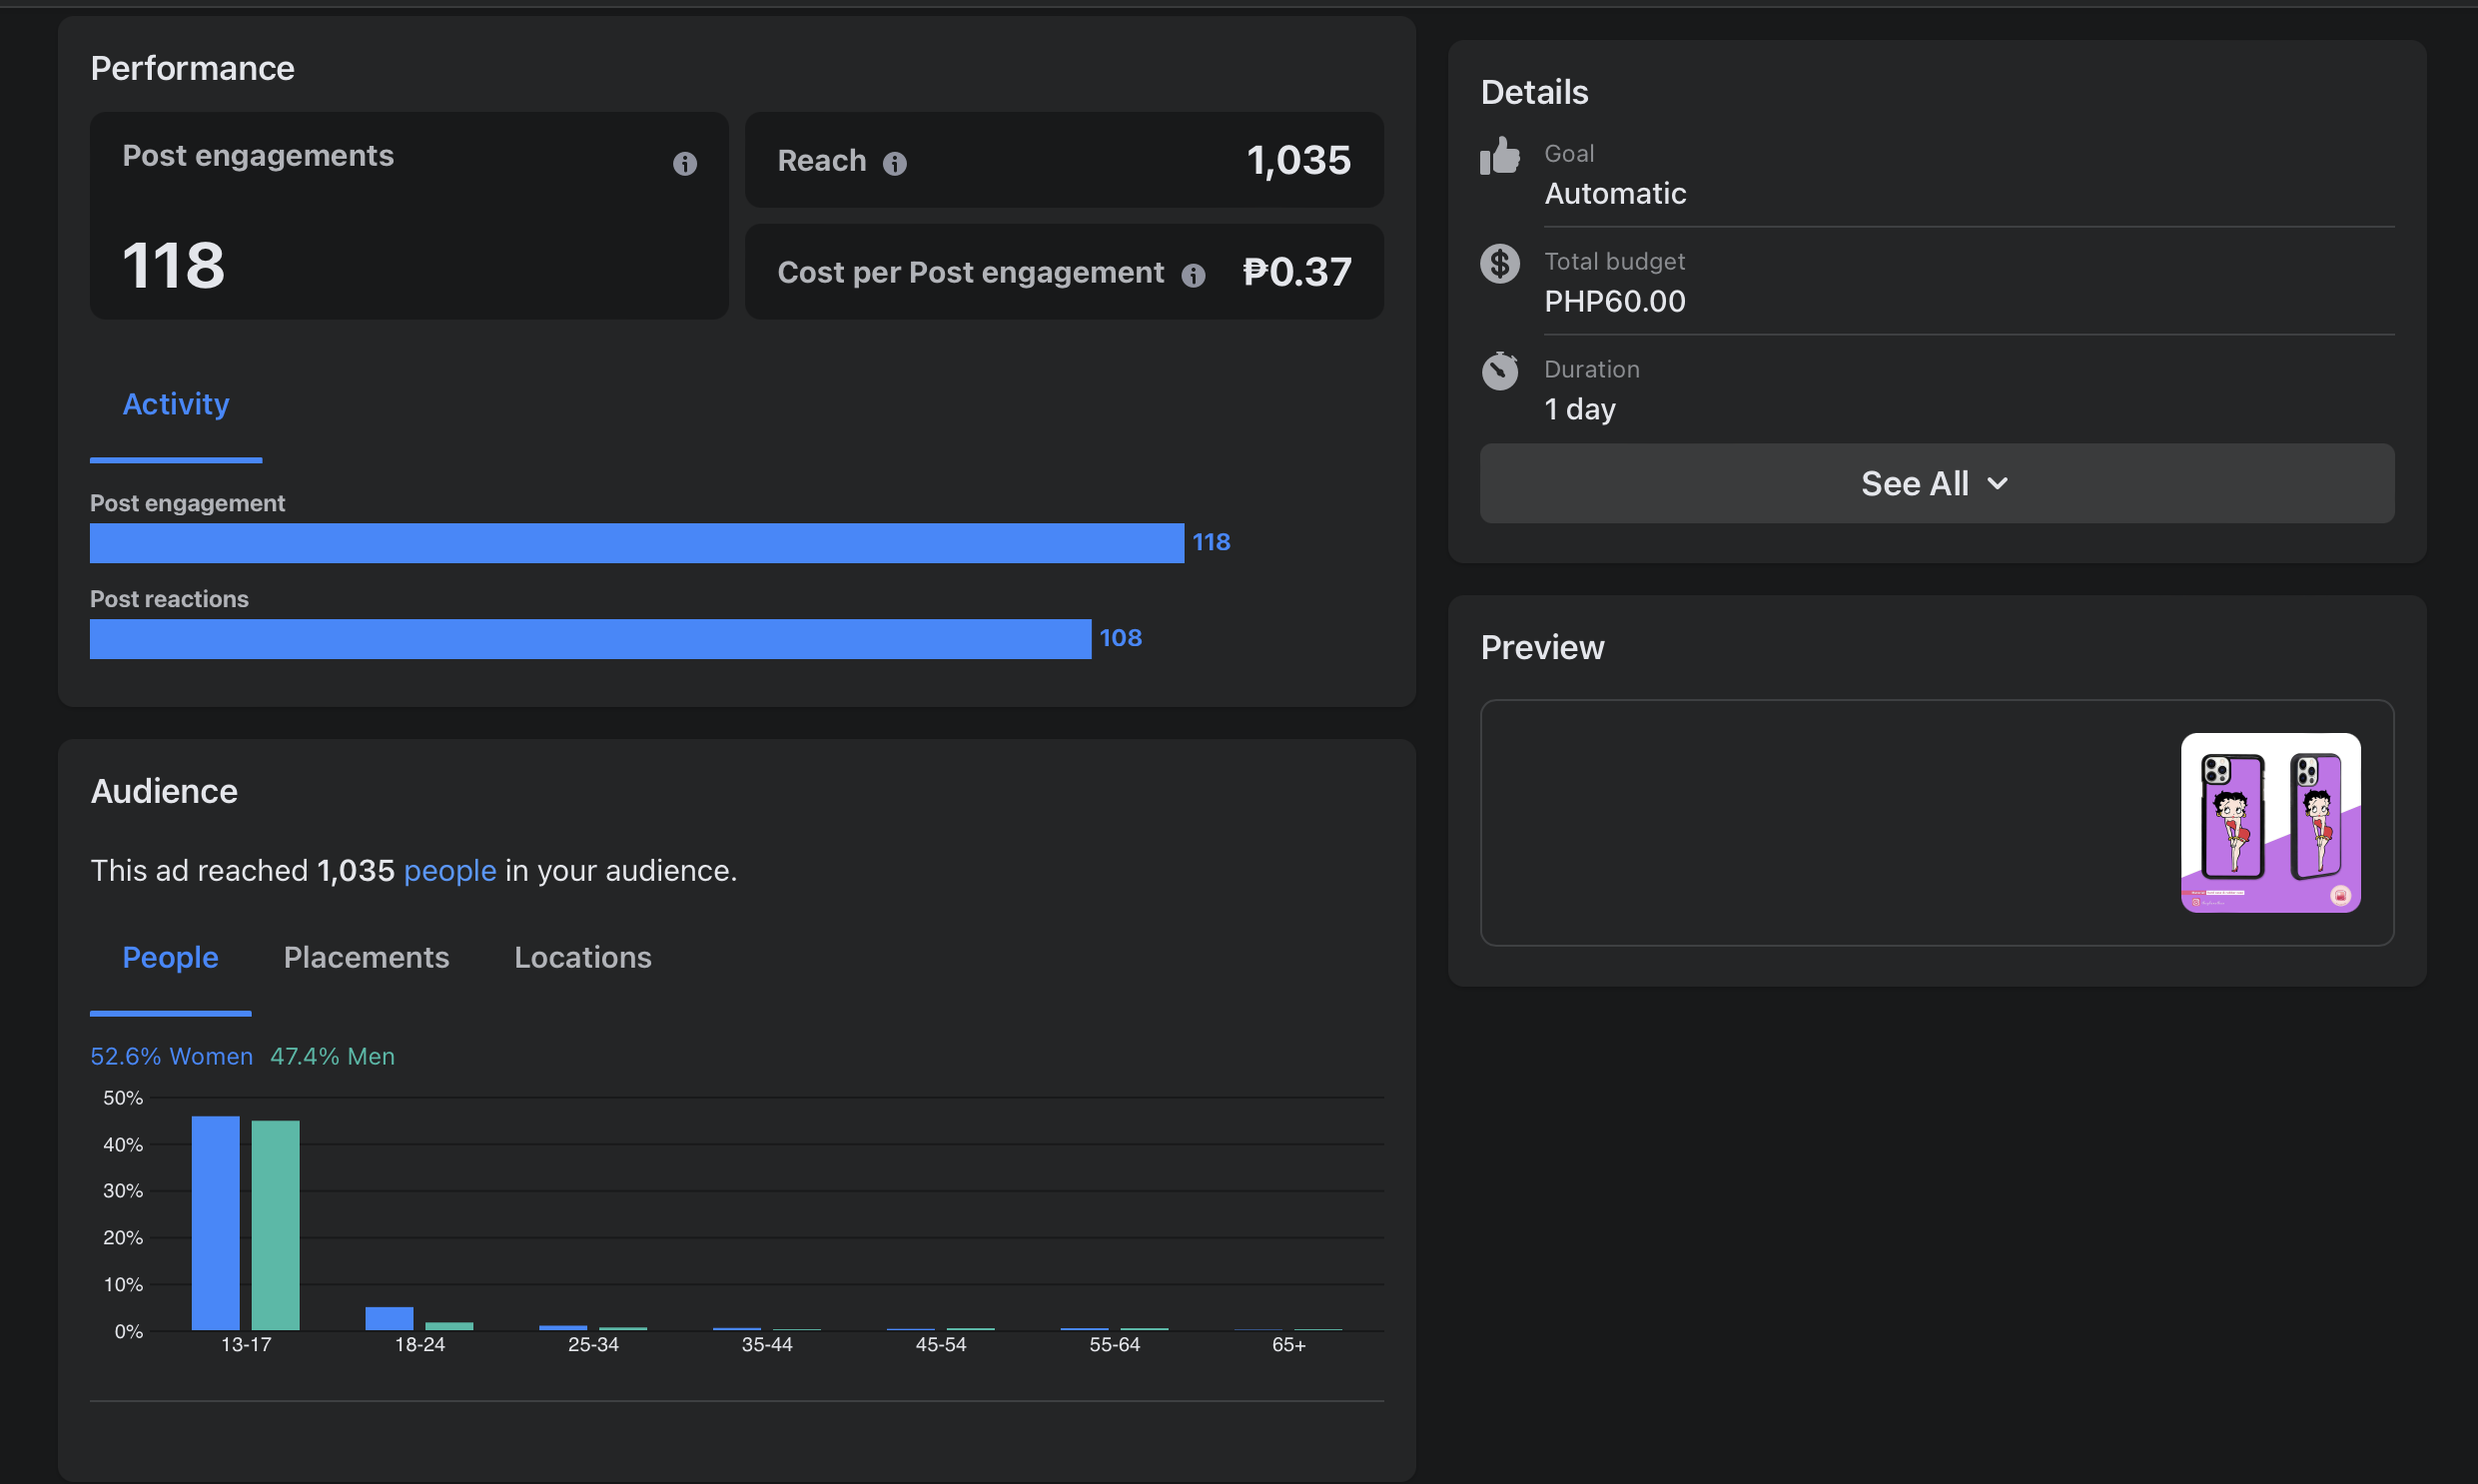Click the Total budget dollar icon

[x=1499, y=264]
